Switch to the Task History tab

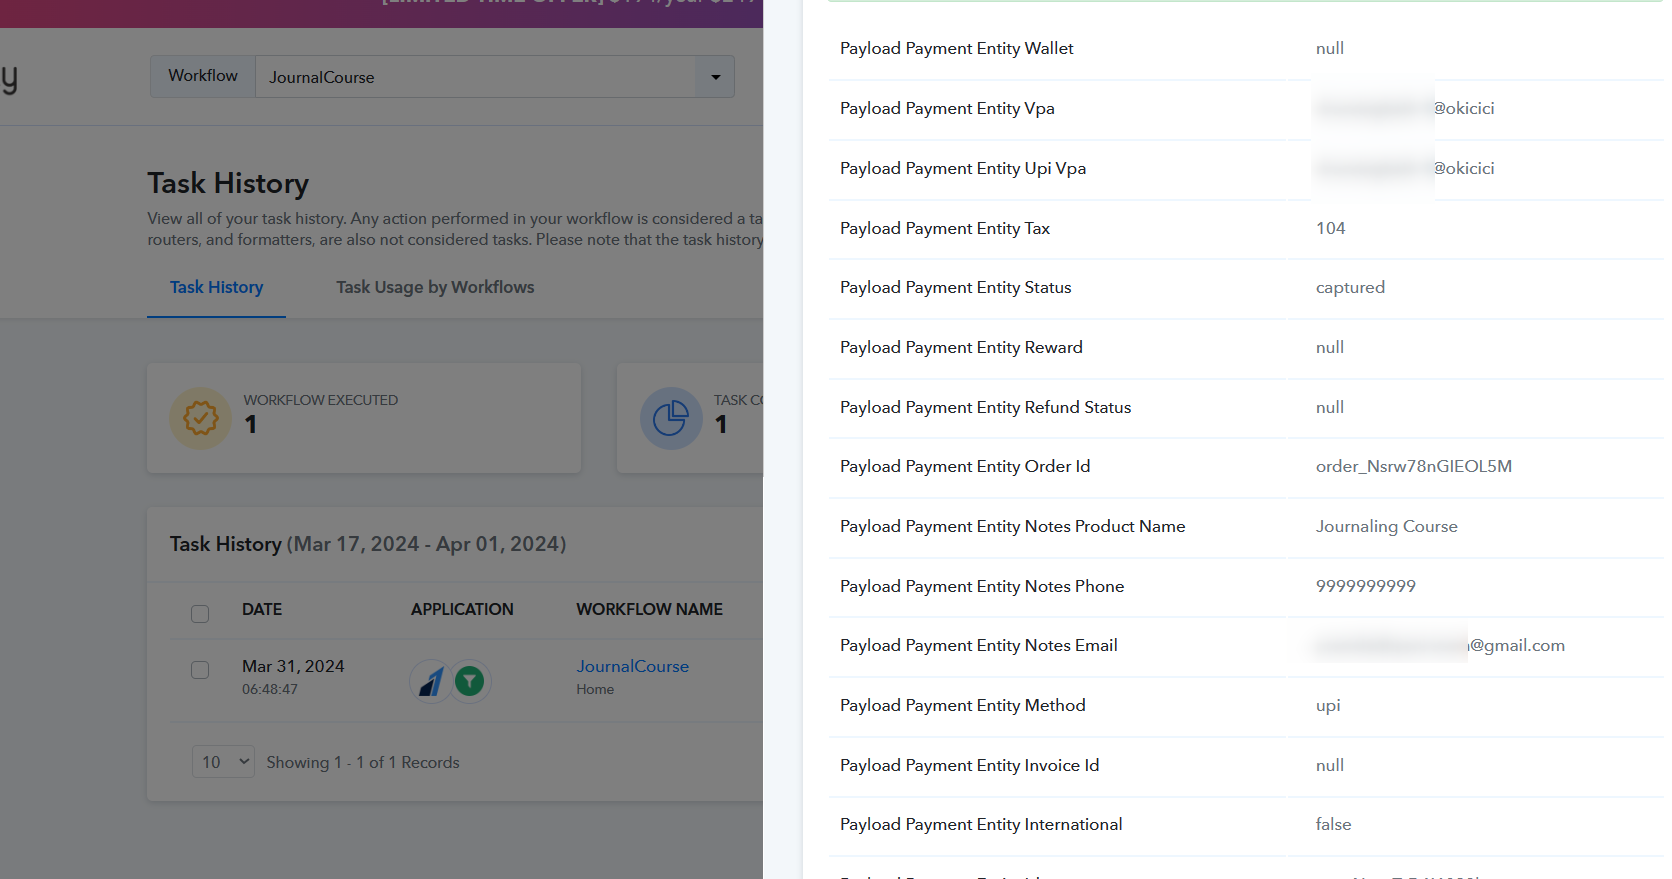tap(216, 288)
